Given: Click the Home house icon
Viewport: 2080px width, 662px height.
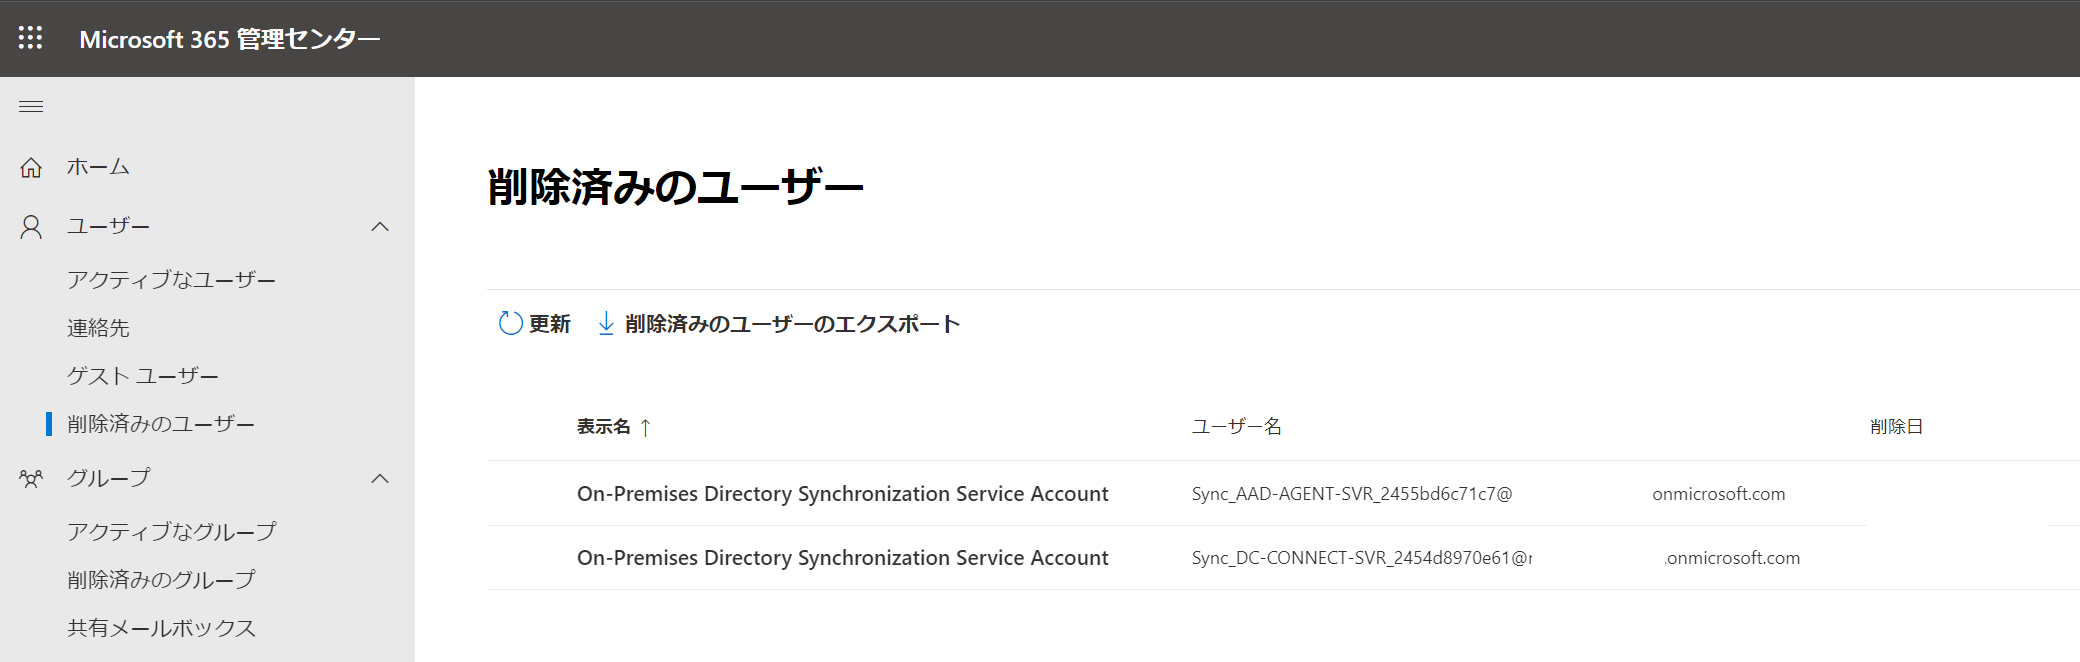Looking at the screenshot, I should click(31, 168).
